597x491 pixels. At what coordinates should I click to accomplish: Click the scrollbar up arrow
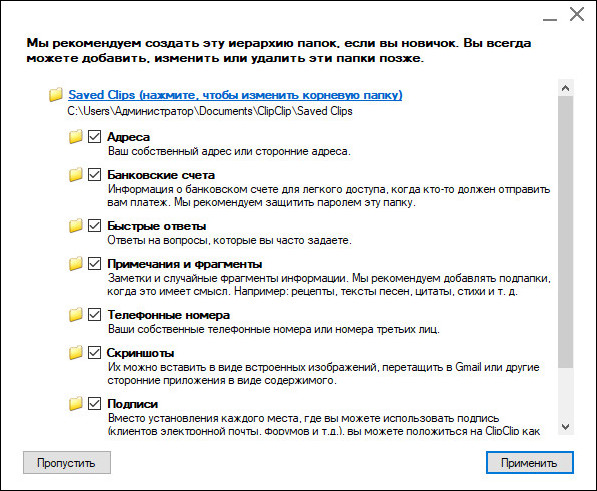(x=565, y=88)
